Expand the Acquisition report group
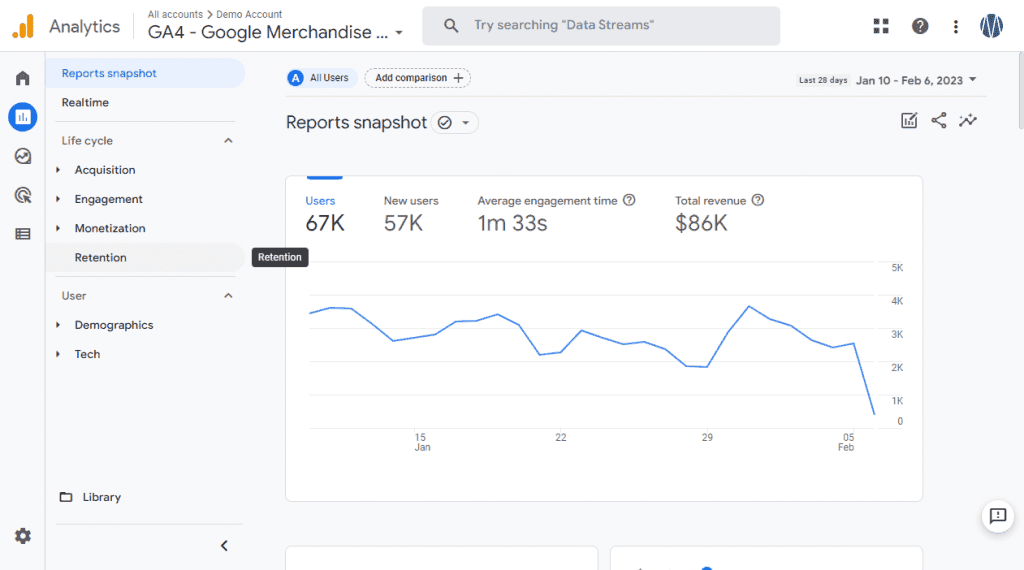Screen dimensions: 1024x570 pos(104,170)
